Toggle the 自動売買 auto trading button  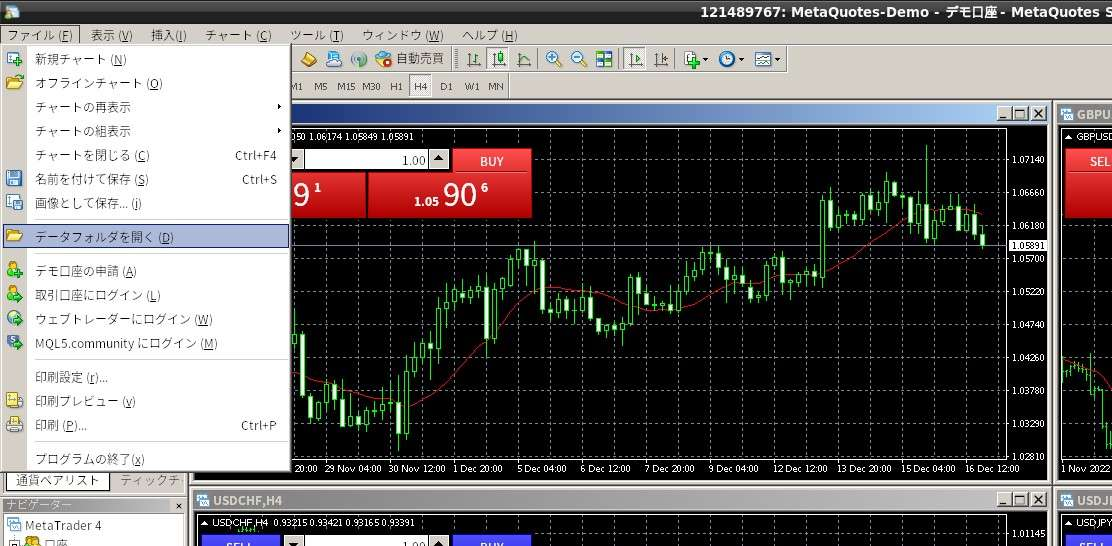tap(410, 60)
